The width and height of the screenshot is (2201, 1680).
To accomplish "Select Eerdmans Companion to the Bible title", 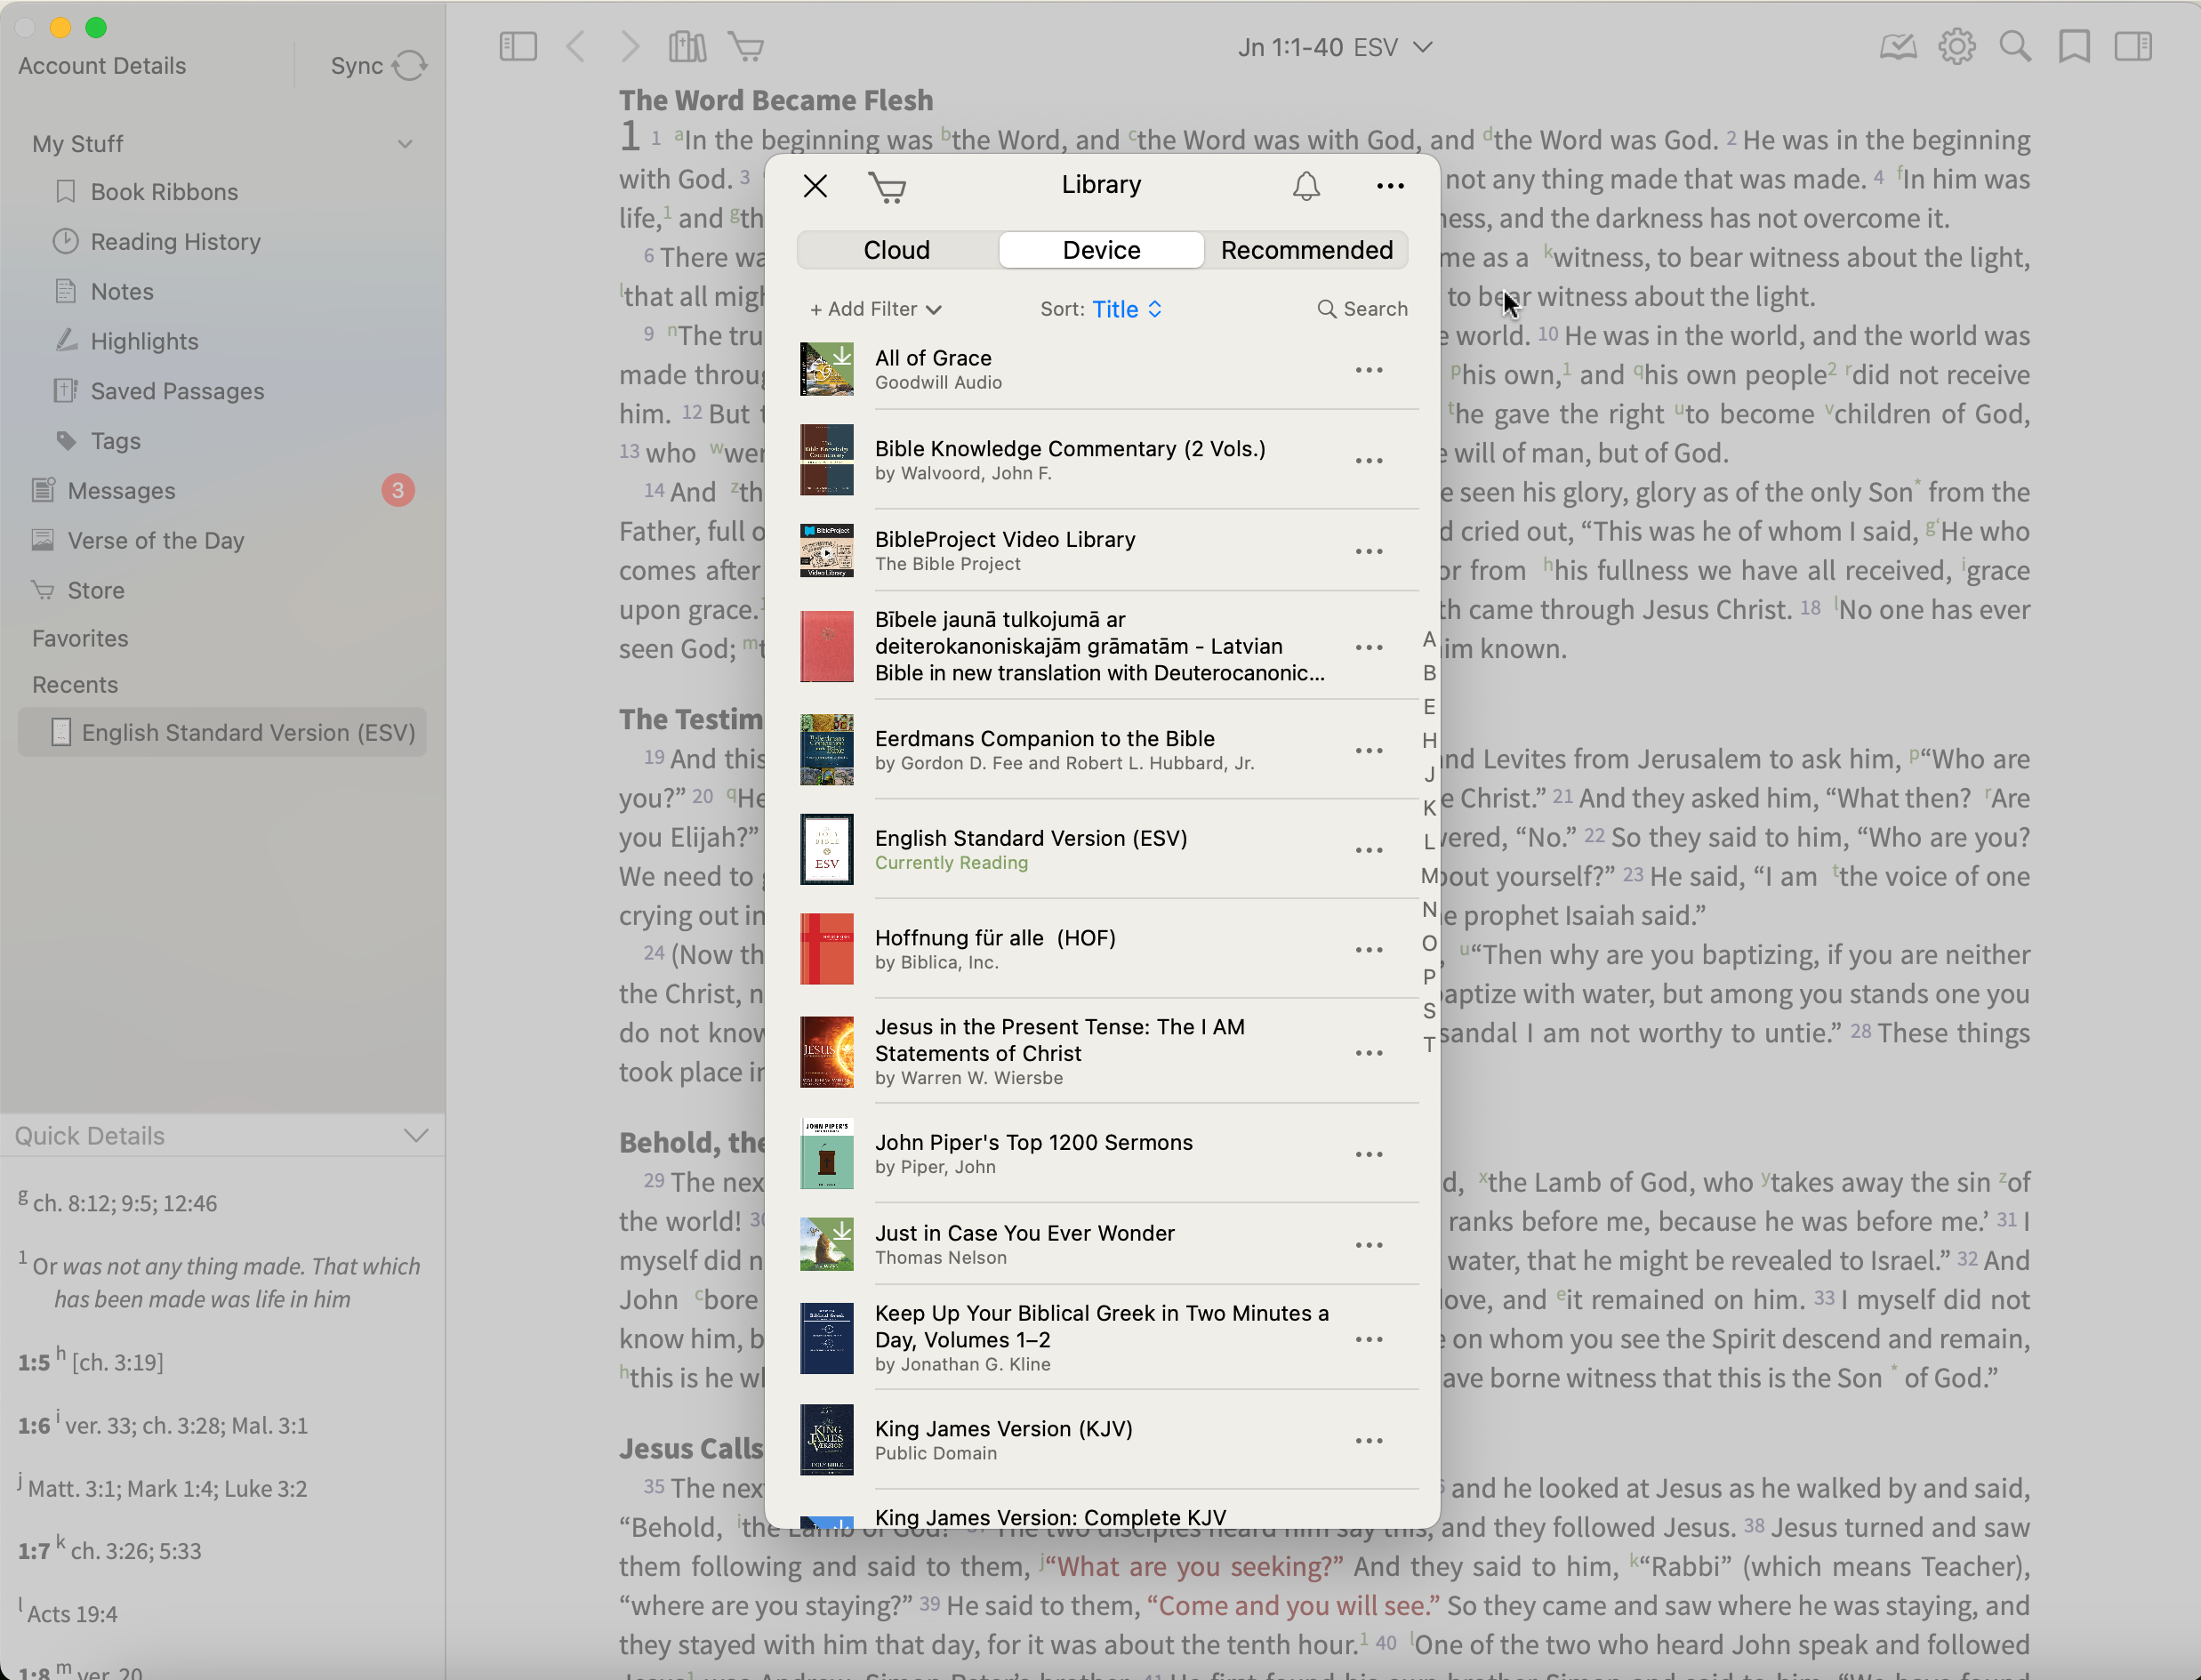I will (1044, 739).
